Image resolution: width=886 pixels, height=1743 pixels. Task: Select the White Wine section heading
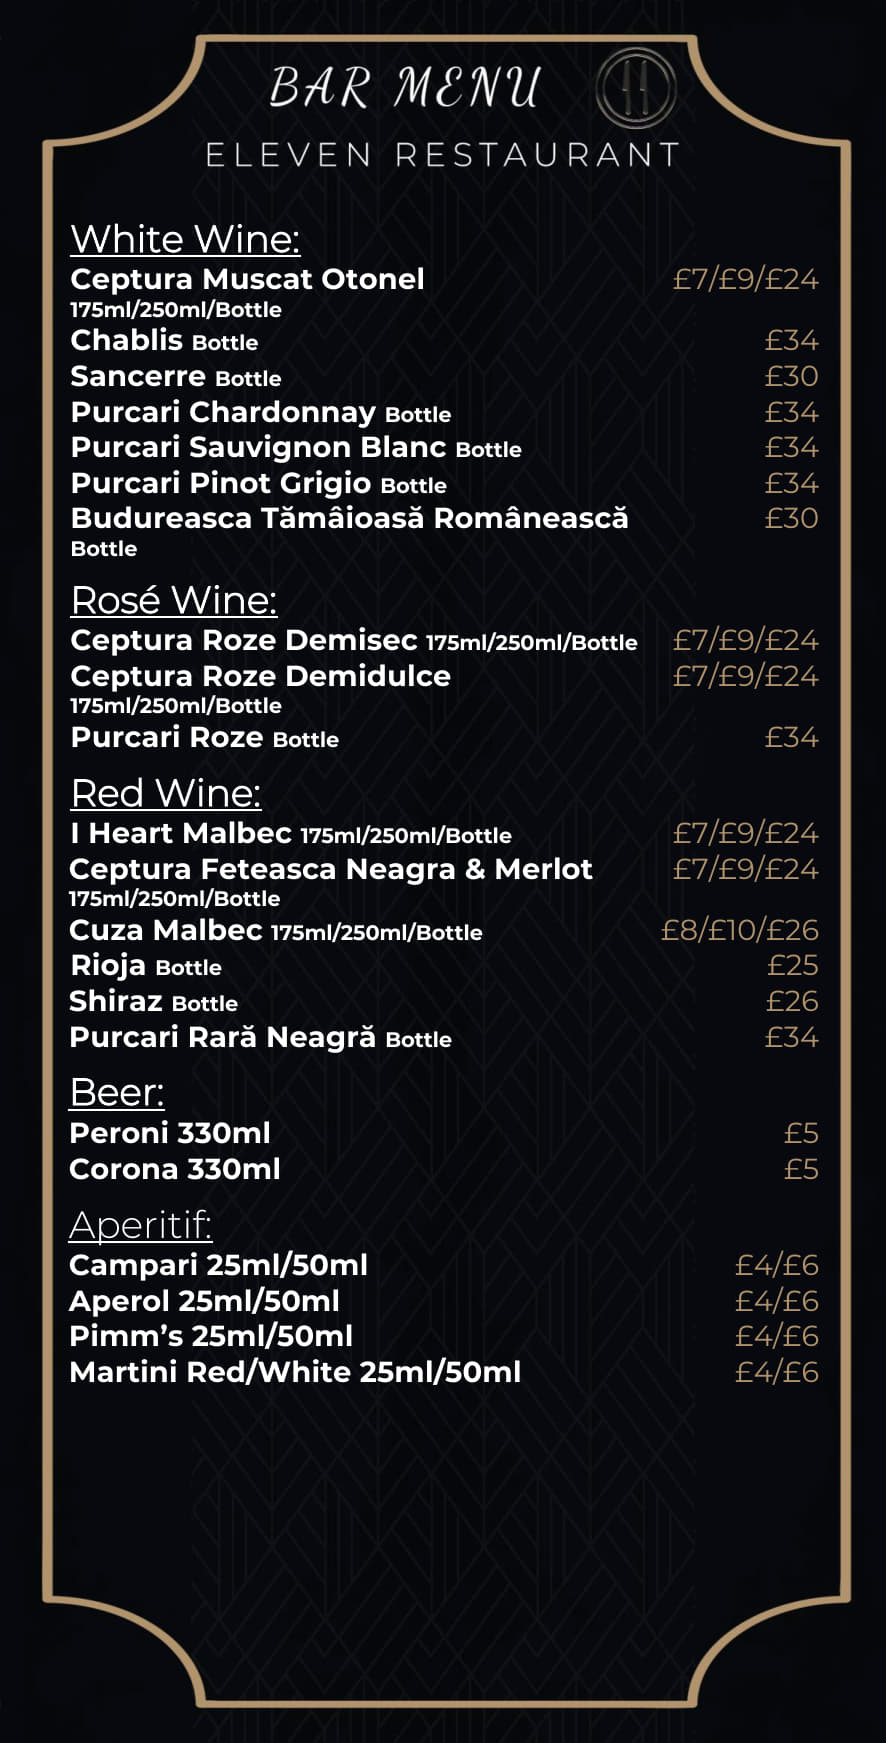point(185,239)
